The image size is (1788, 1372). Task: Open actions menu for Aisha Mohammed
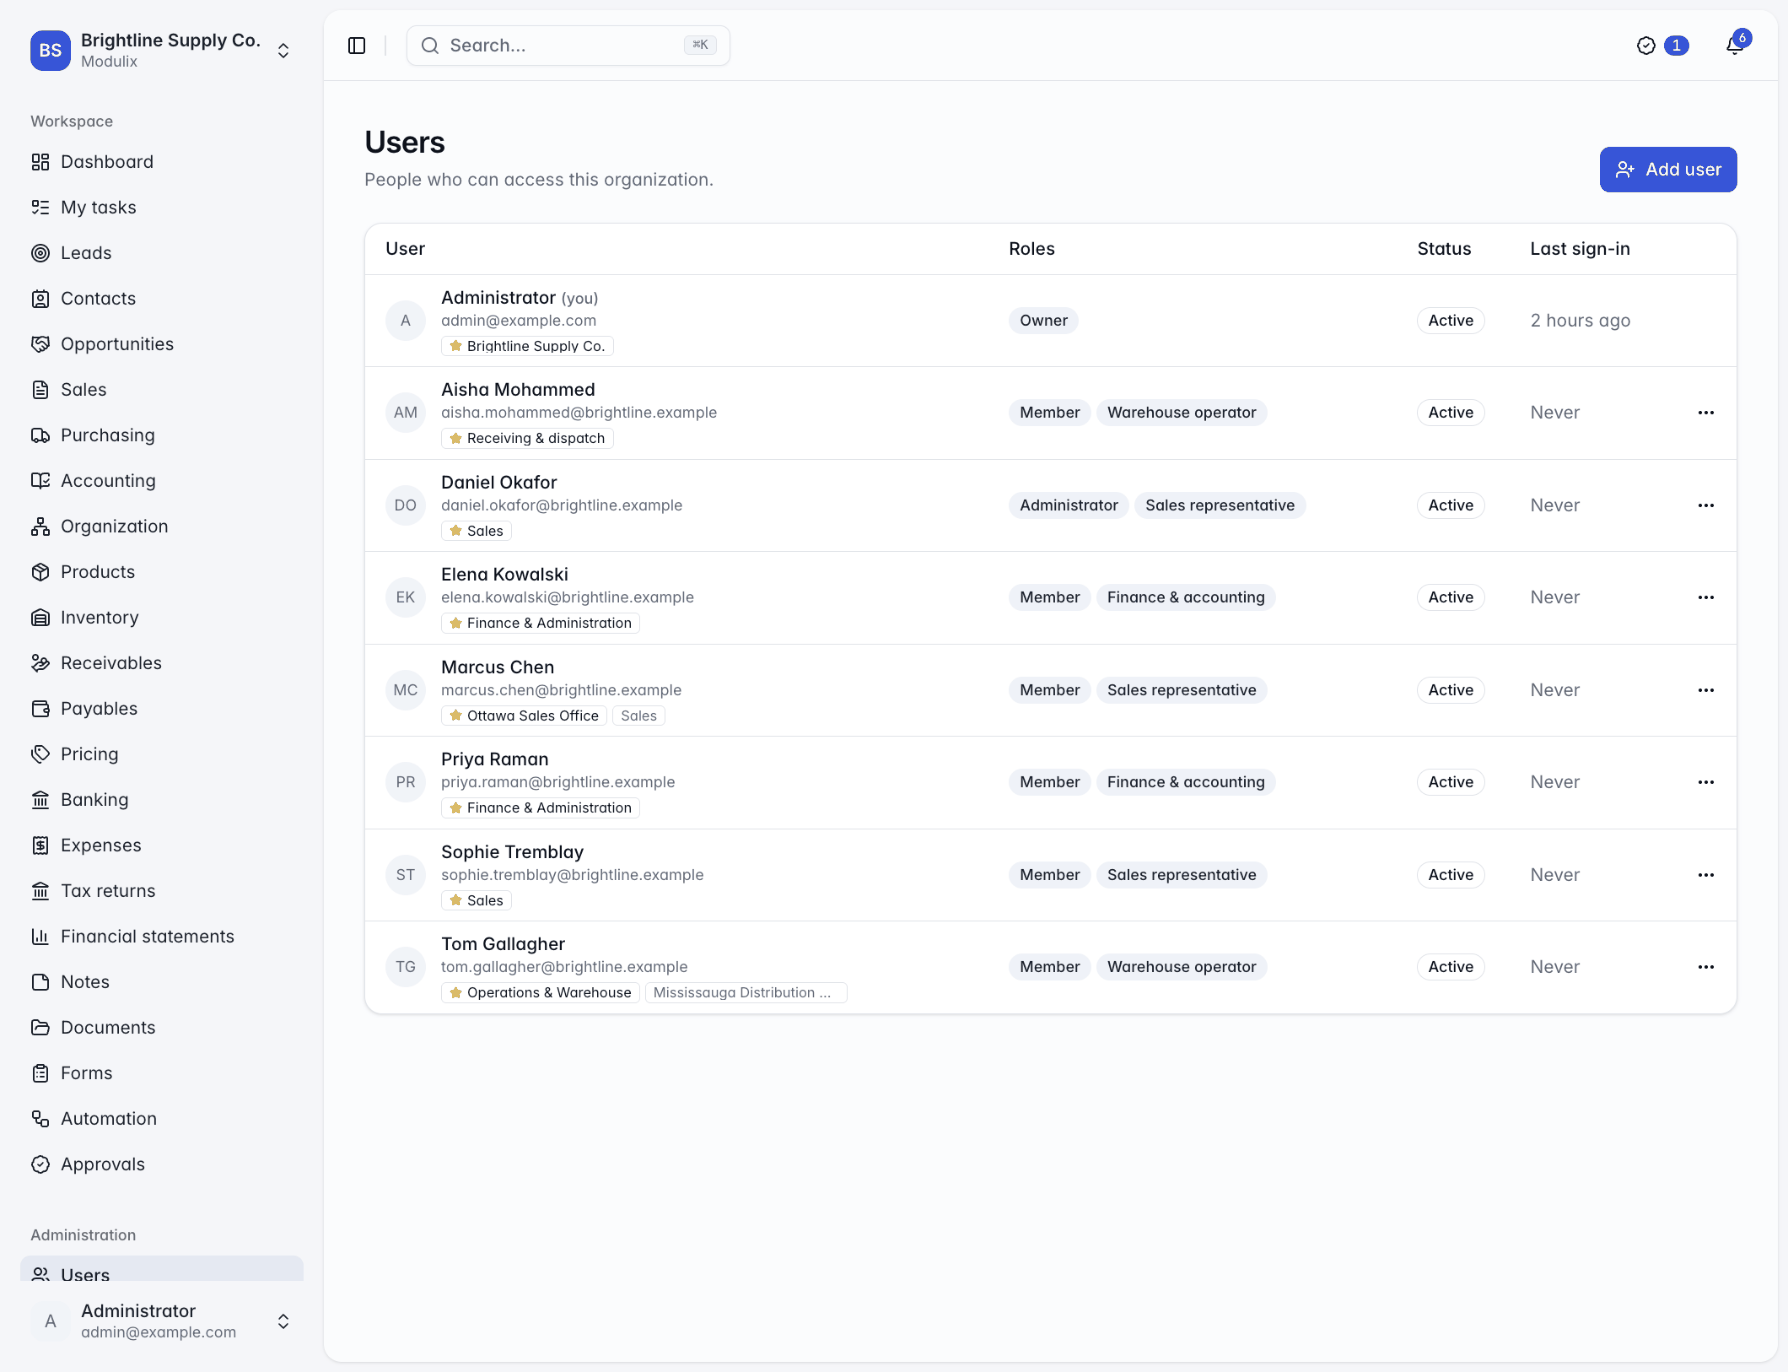click(x=1706, y=412)
